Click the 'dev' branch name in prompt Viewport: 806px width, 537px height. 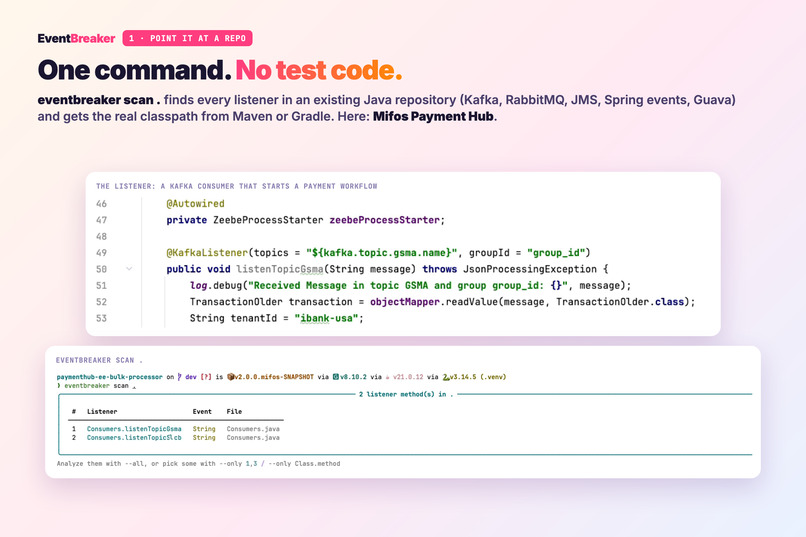pyautogui.click(x=191, y=377)
